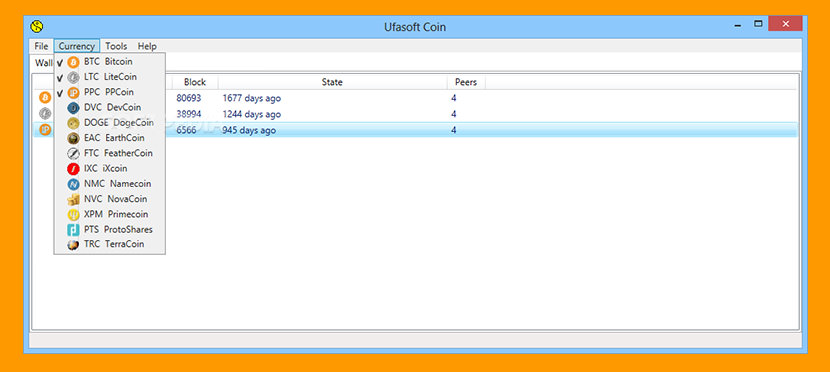Viewport: 830px width, 372px height.
Task: Open the Tools menu
Action: coord(116,46)
